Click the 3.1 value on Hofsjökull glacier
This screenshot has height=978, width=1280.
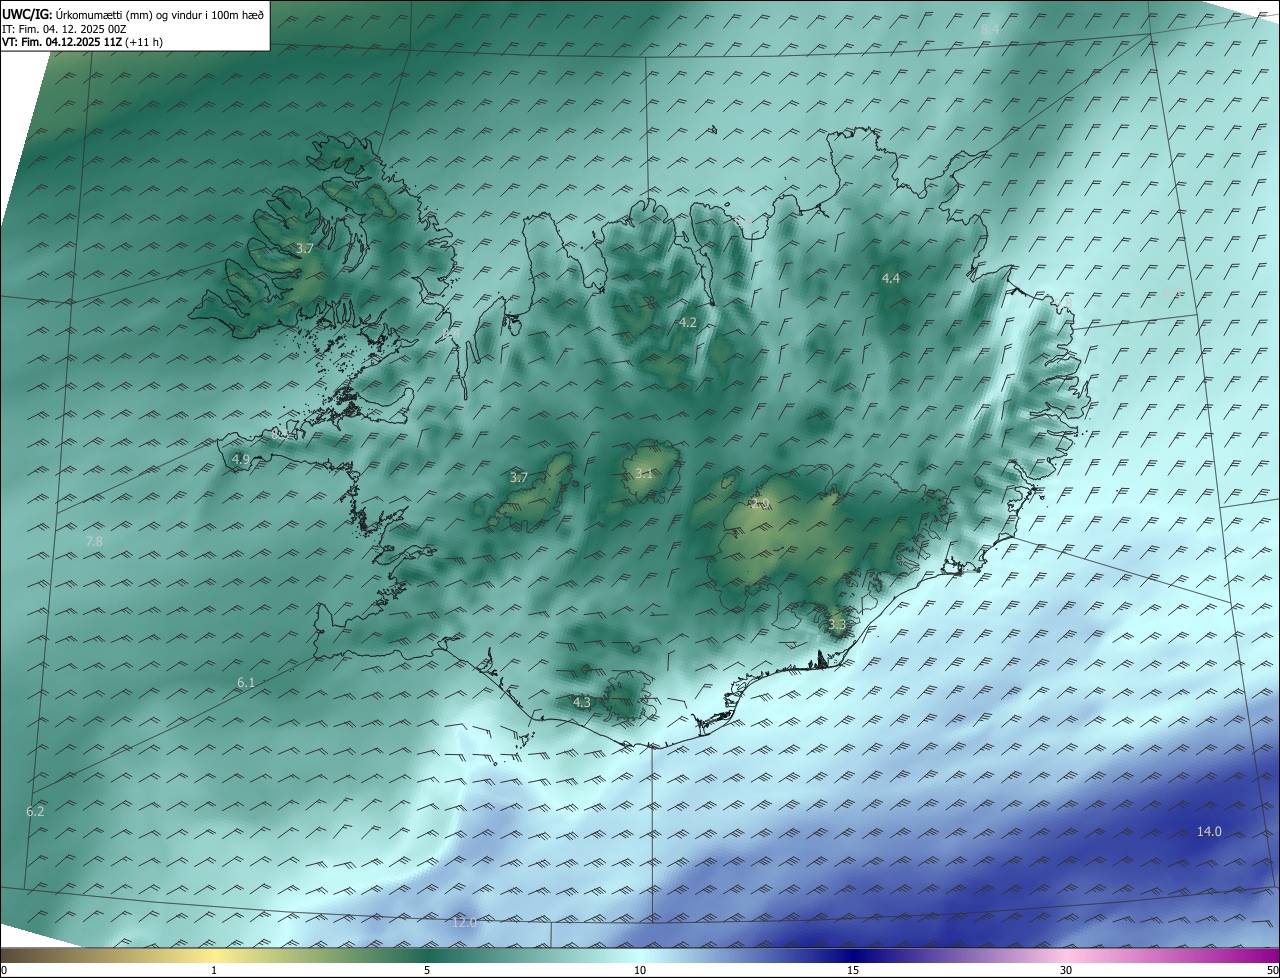tap(643, 473)
